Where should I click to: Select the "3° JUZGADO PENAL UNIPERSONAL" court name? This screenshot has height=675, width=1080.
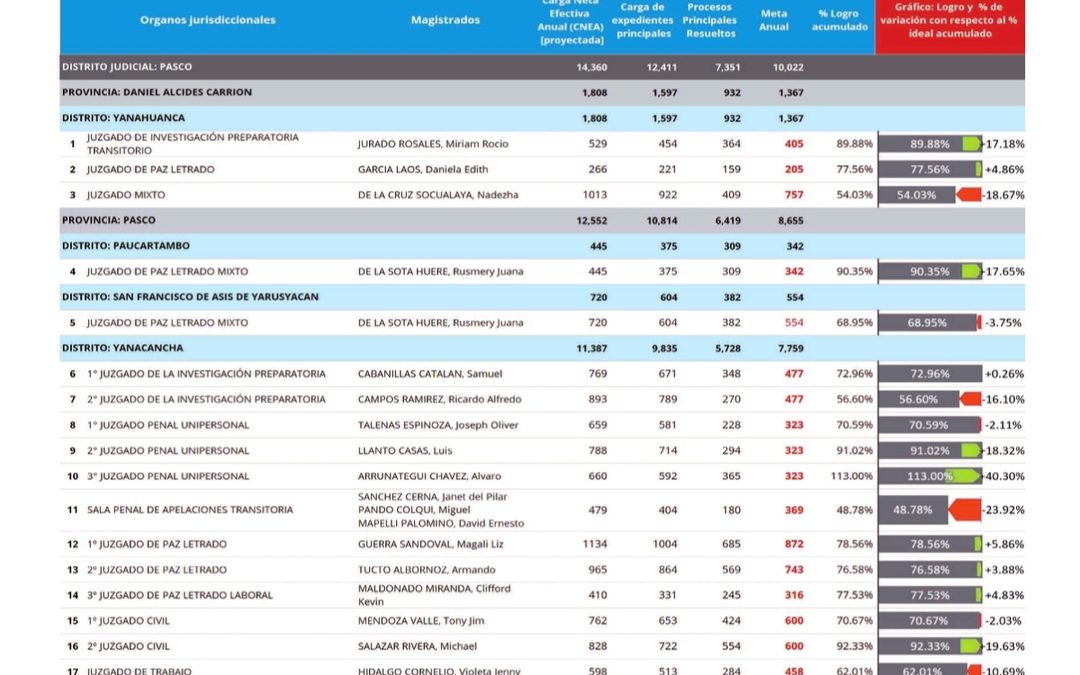point(168,476)
